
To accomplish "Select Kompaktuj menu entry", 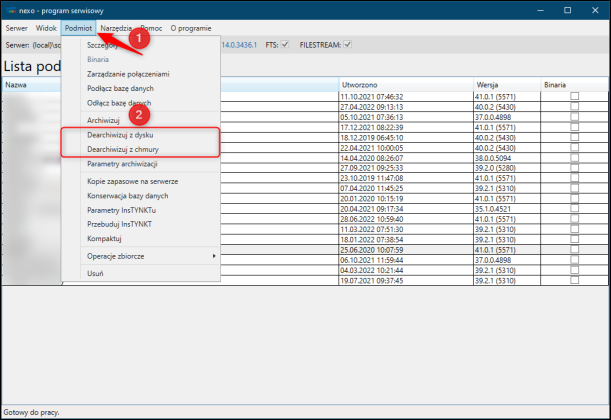I will 141,239.
